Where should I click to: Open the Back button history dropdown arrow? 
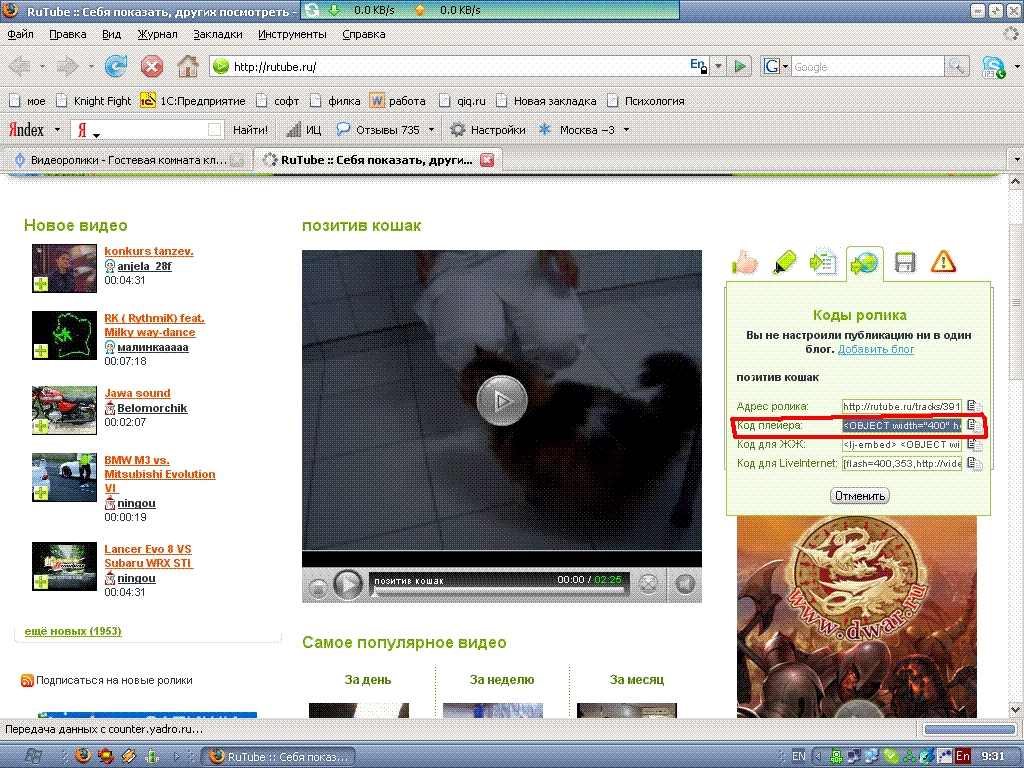click(42, 66)
